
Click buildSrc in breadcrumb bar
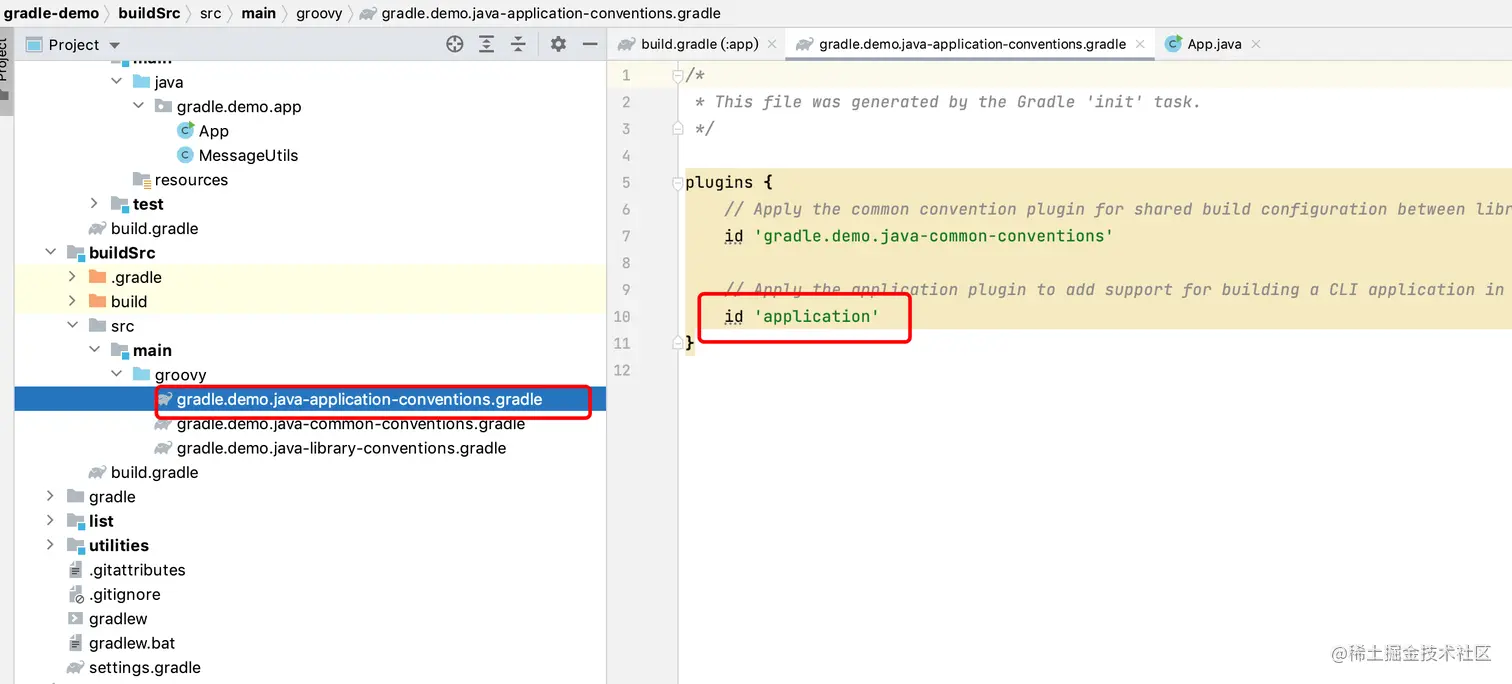150,13
